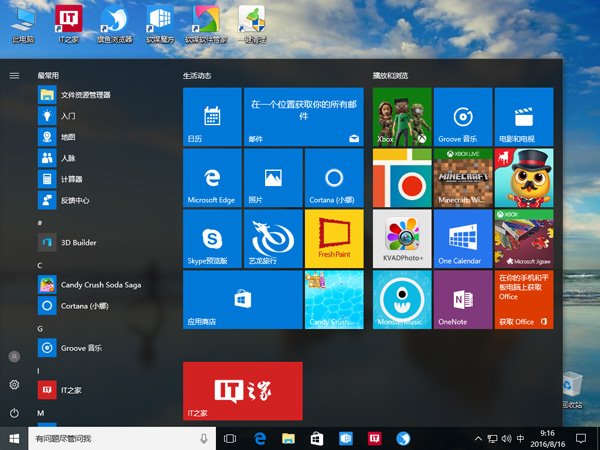Screen dimensions: 600x450
Task: Jump to the letter C group header
Action: [40, 265]
